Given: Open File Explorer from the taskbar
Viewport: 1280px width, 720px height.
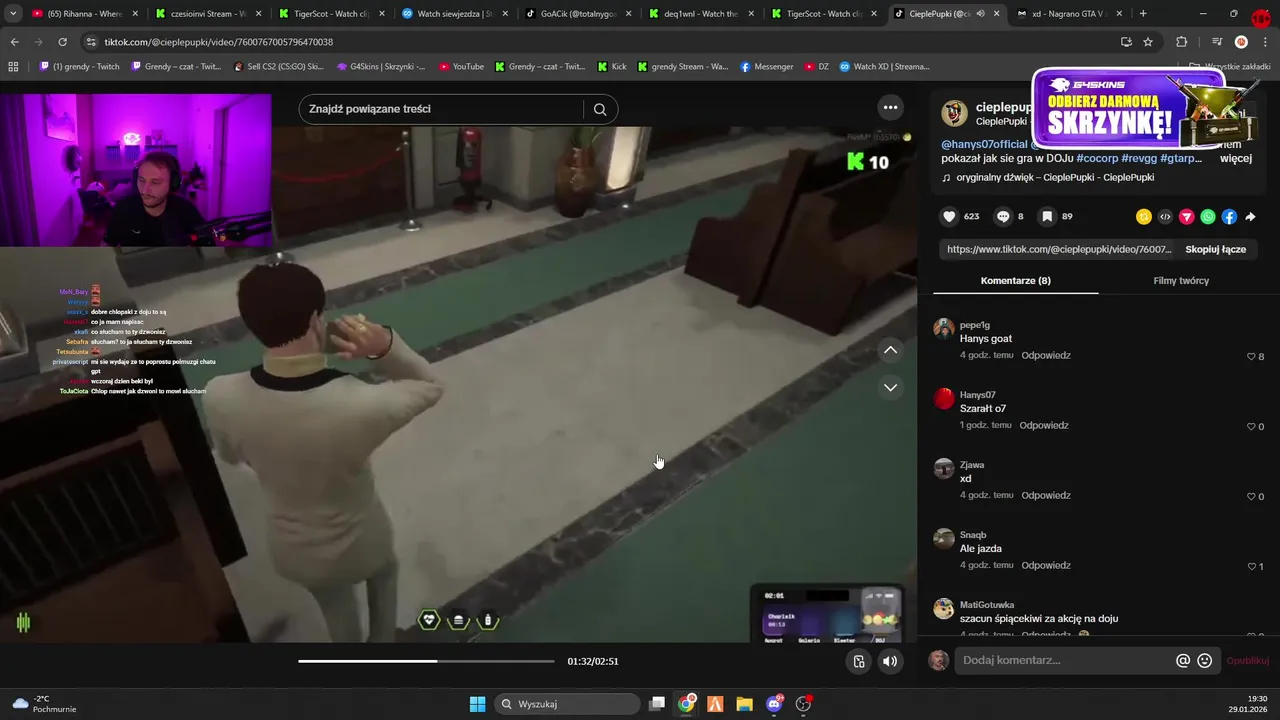Looking at the screenshot, I should 744,704.
